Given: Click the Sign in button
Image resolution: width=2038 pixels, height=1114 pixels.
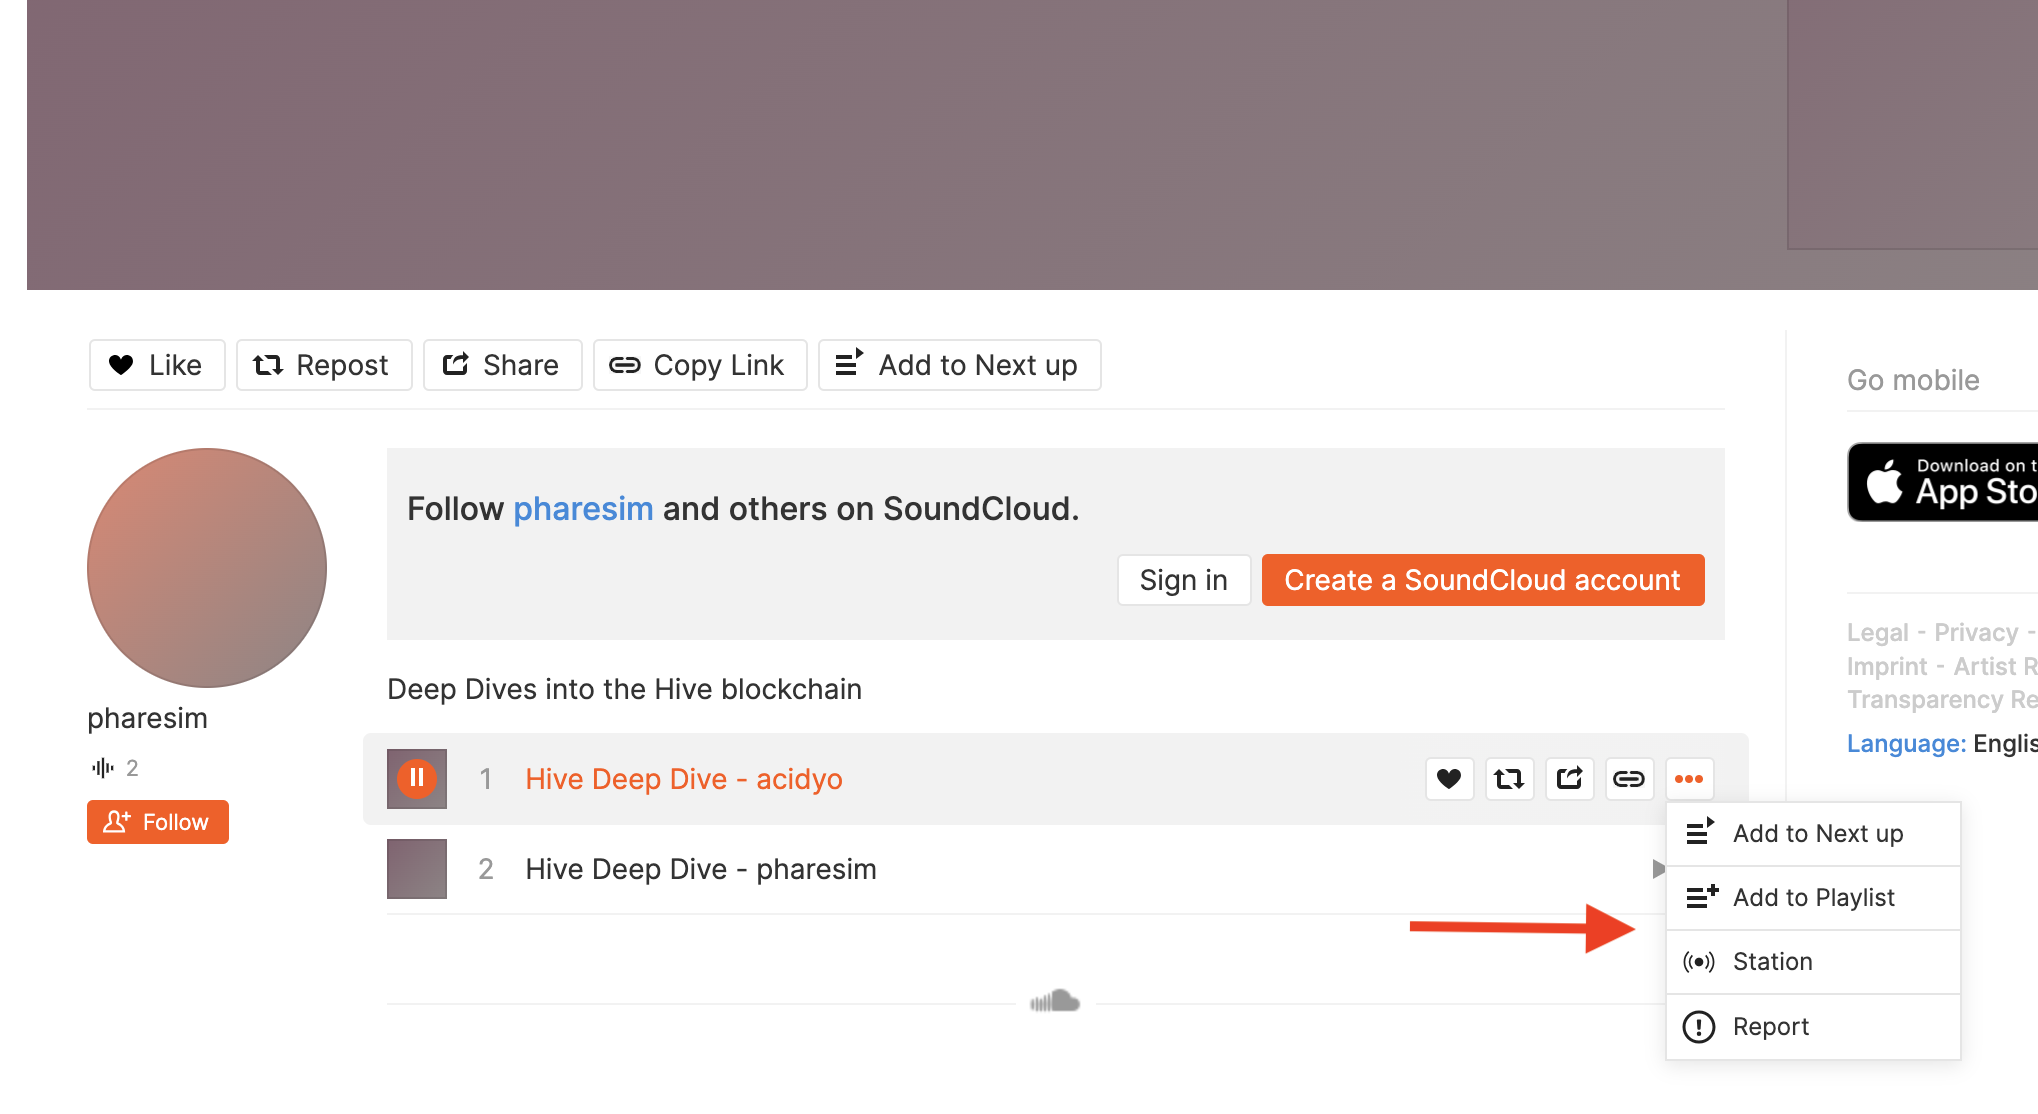Looking at the screenshot, I should pos(1184,580).
